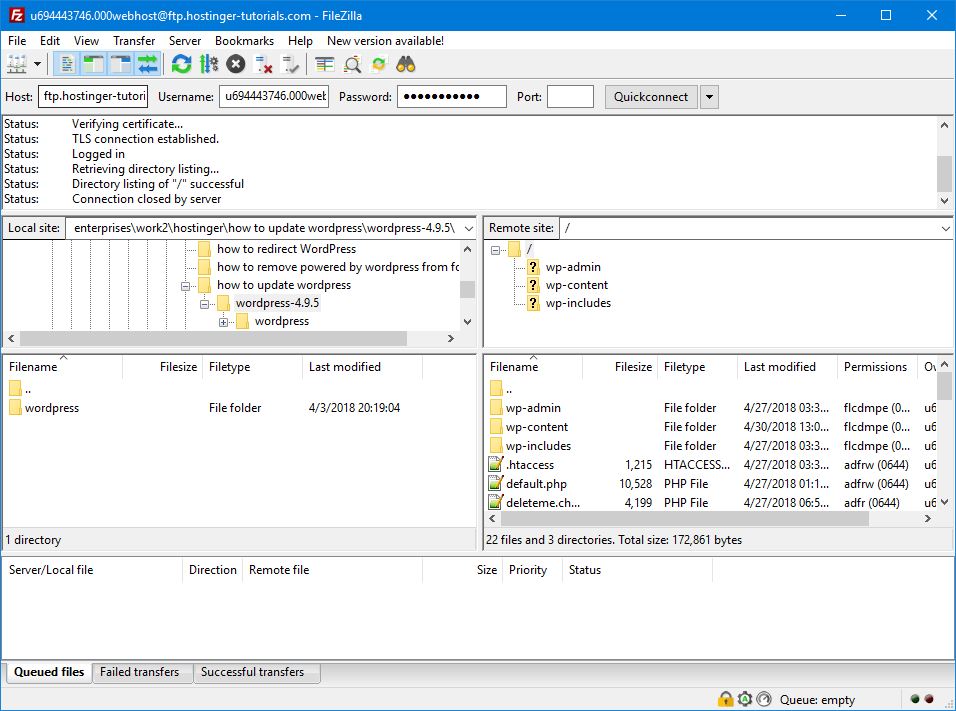This screenshot has width=956, height=711.
Task: Open the Quickconnect history dropdown arrow
Action: (709, 97)
